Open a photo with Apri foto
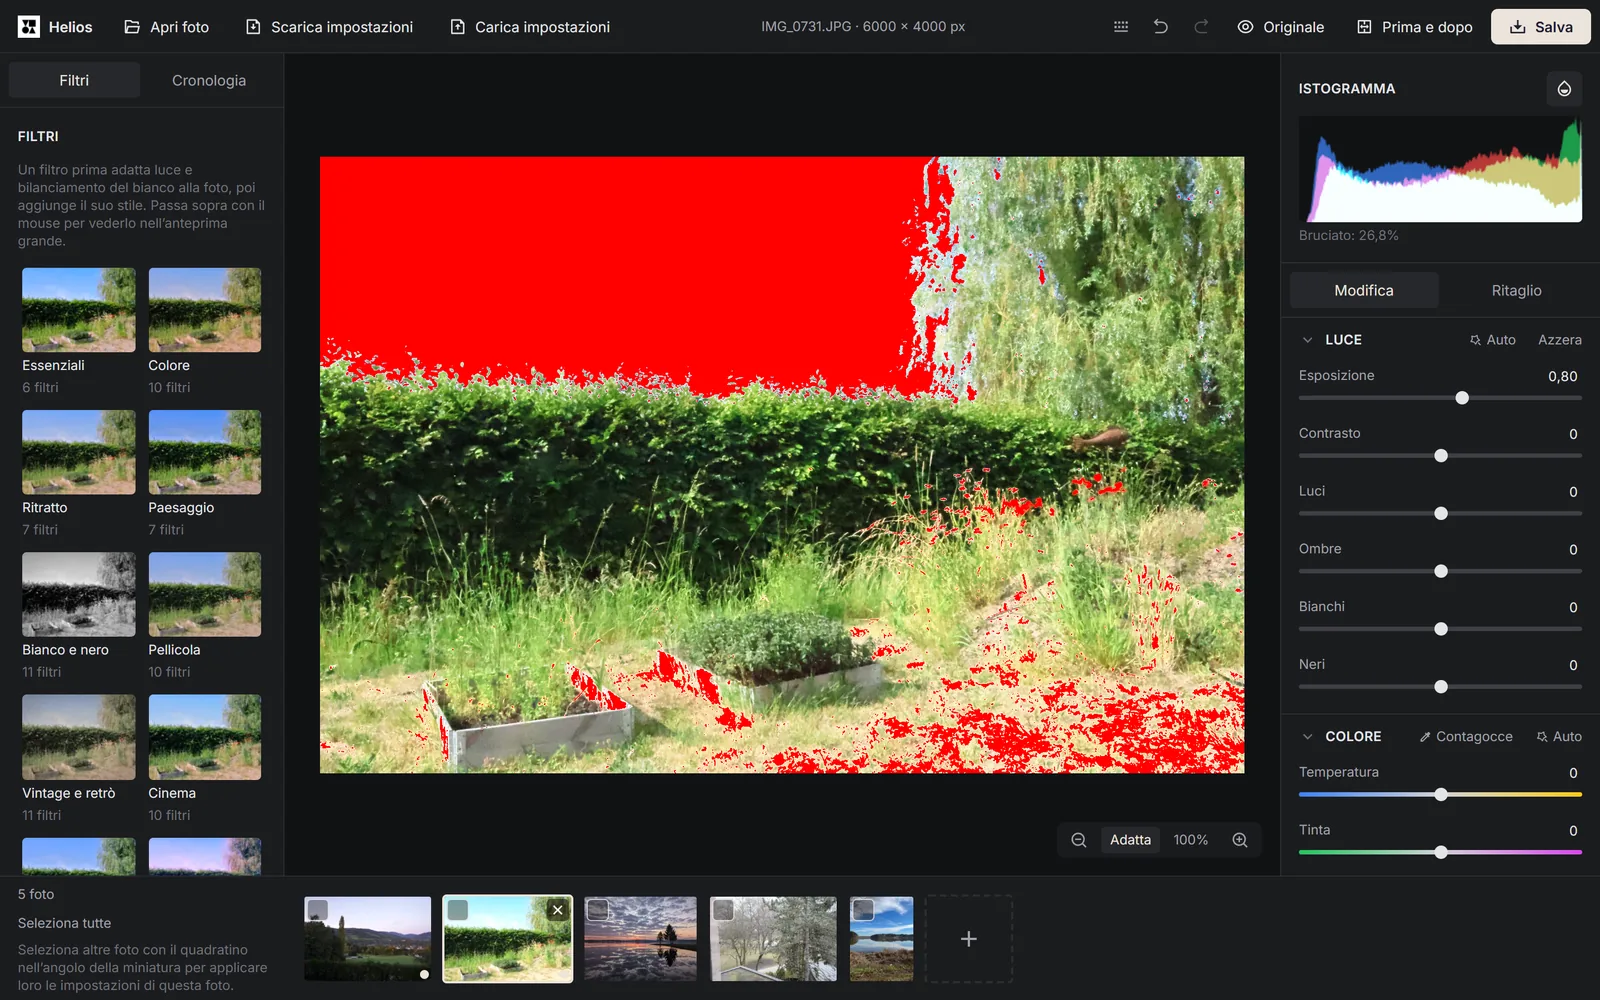Viewport: 1600px width, 1000px height. coord(166,27)
